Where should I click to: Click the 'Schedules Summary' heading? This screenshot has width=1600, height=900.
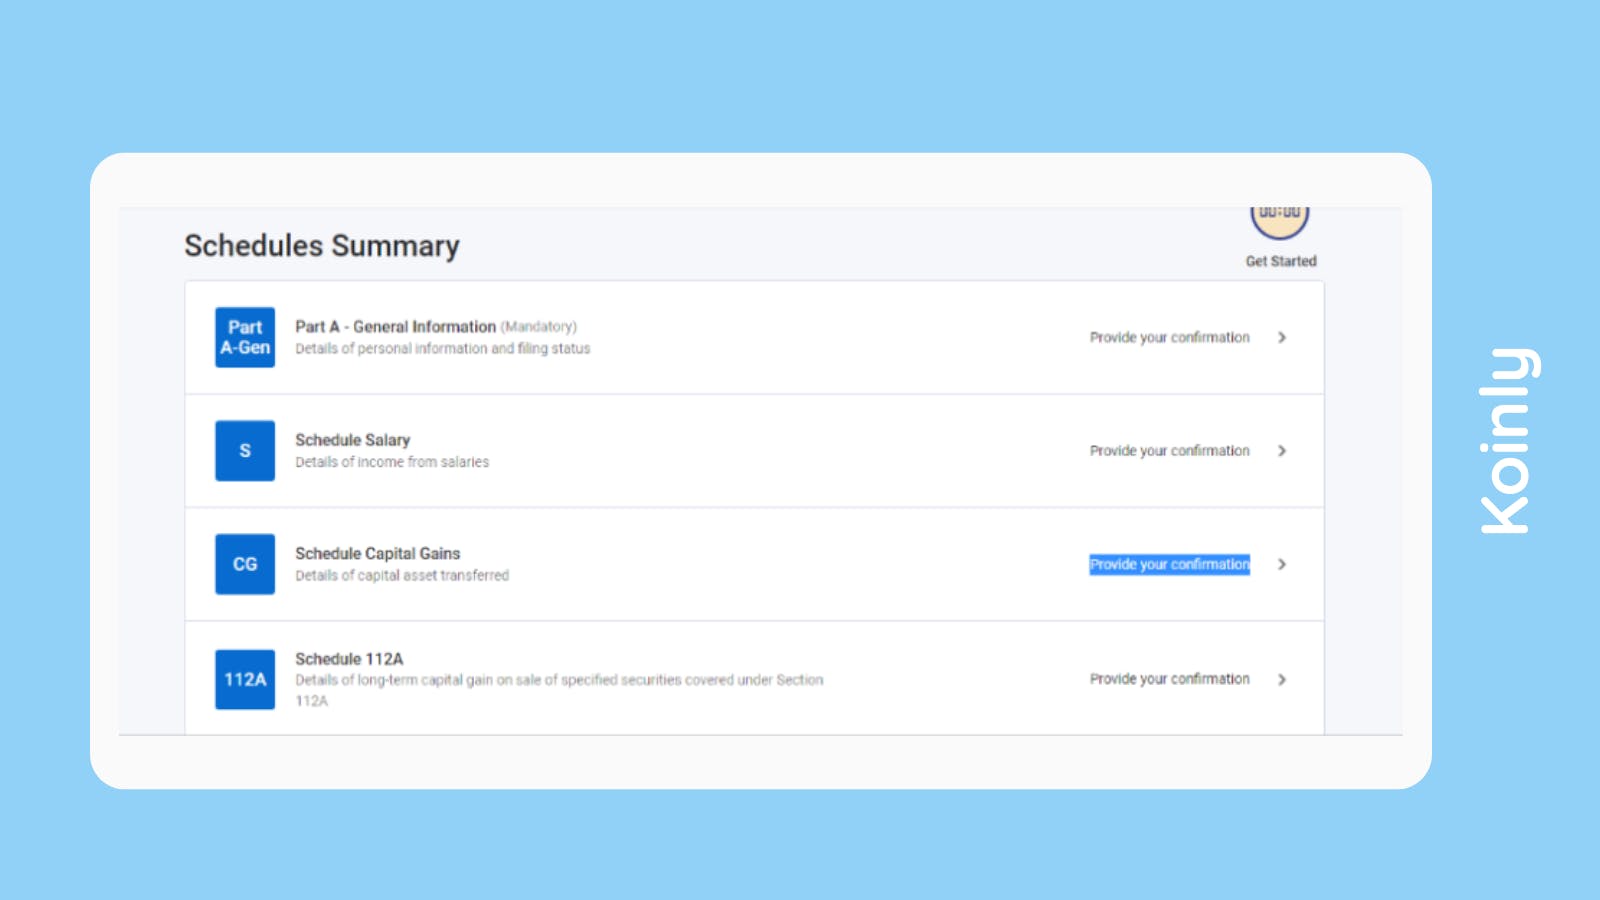321,246
